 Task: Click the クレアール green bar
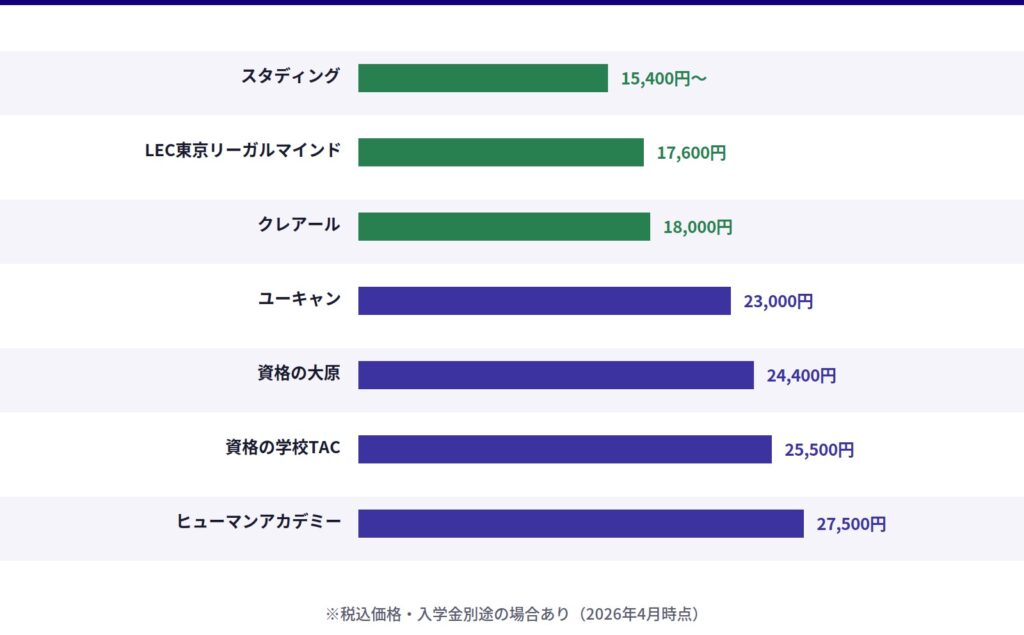[x=504, y=226]
